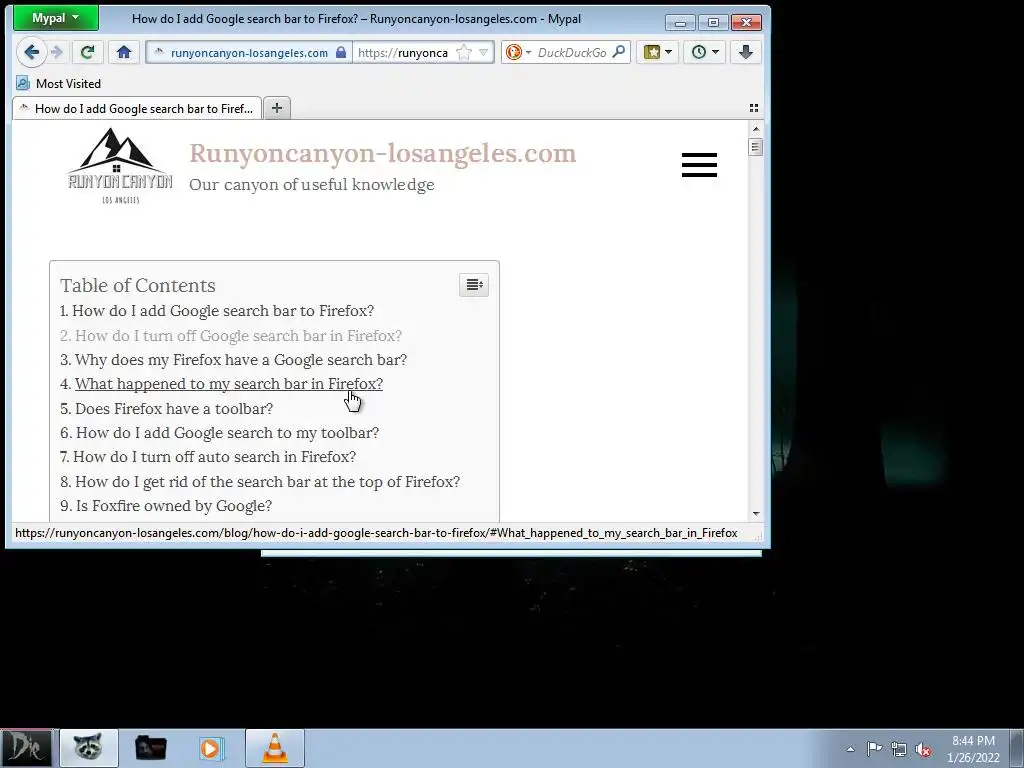Maximize the Mypal window
1024x768 pixels.
click(x=713, y=23)
